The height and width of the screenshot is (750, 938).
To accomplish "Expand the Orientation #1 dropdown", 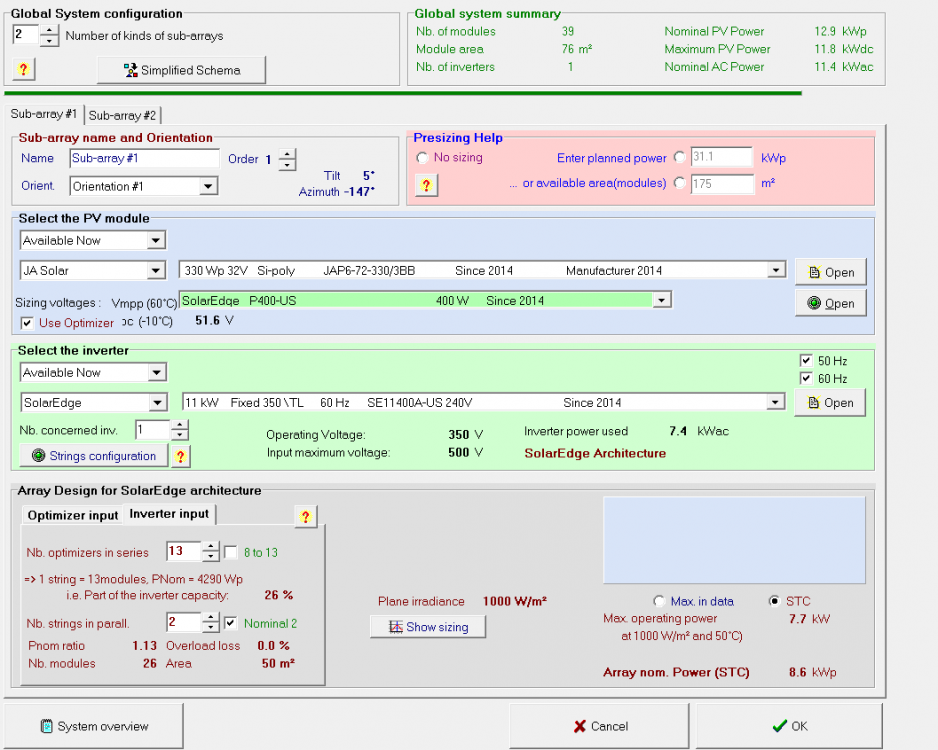I will (x=208, y=186).
